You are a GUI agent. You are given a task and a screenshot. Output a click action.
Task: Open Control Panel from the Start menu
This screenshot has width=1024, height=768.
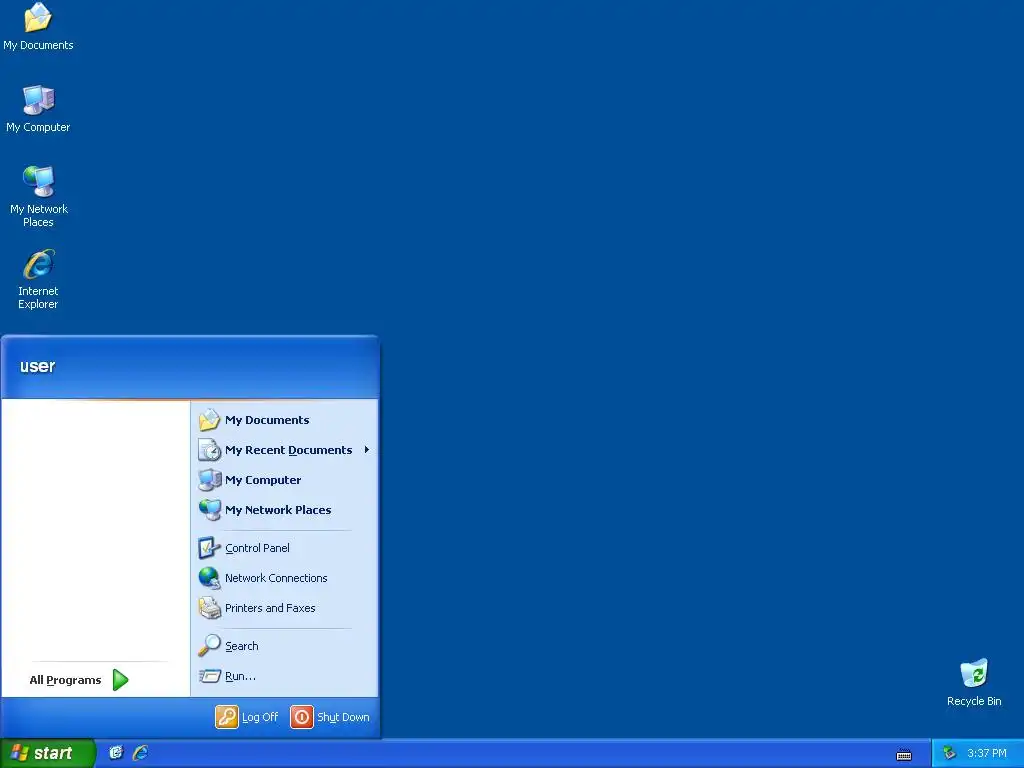[x=284, y=548]
